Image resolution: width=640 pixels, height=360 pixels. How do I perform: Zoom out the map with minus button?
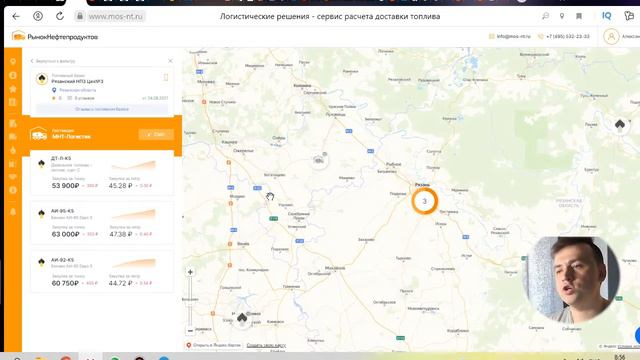click(x=190, y=330)
